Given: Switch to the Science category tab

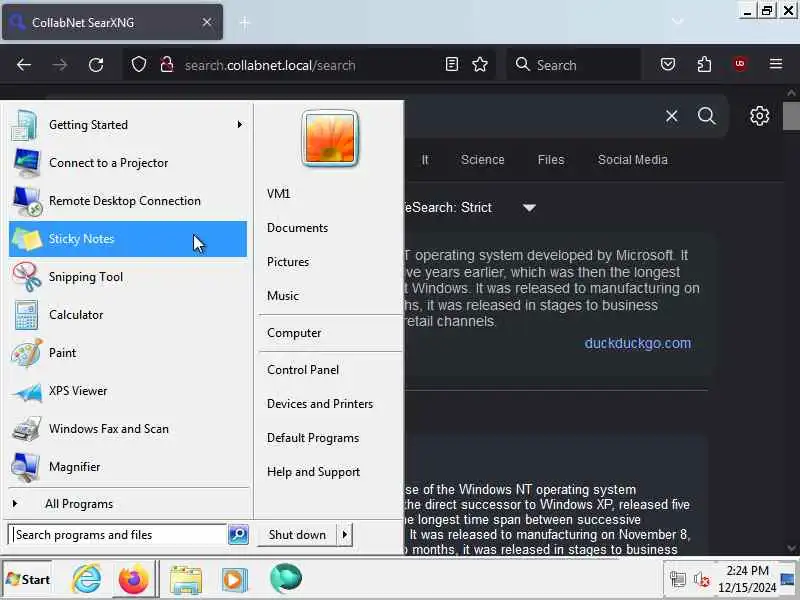Looking at the screenshot, I should [x=482, y=160].
